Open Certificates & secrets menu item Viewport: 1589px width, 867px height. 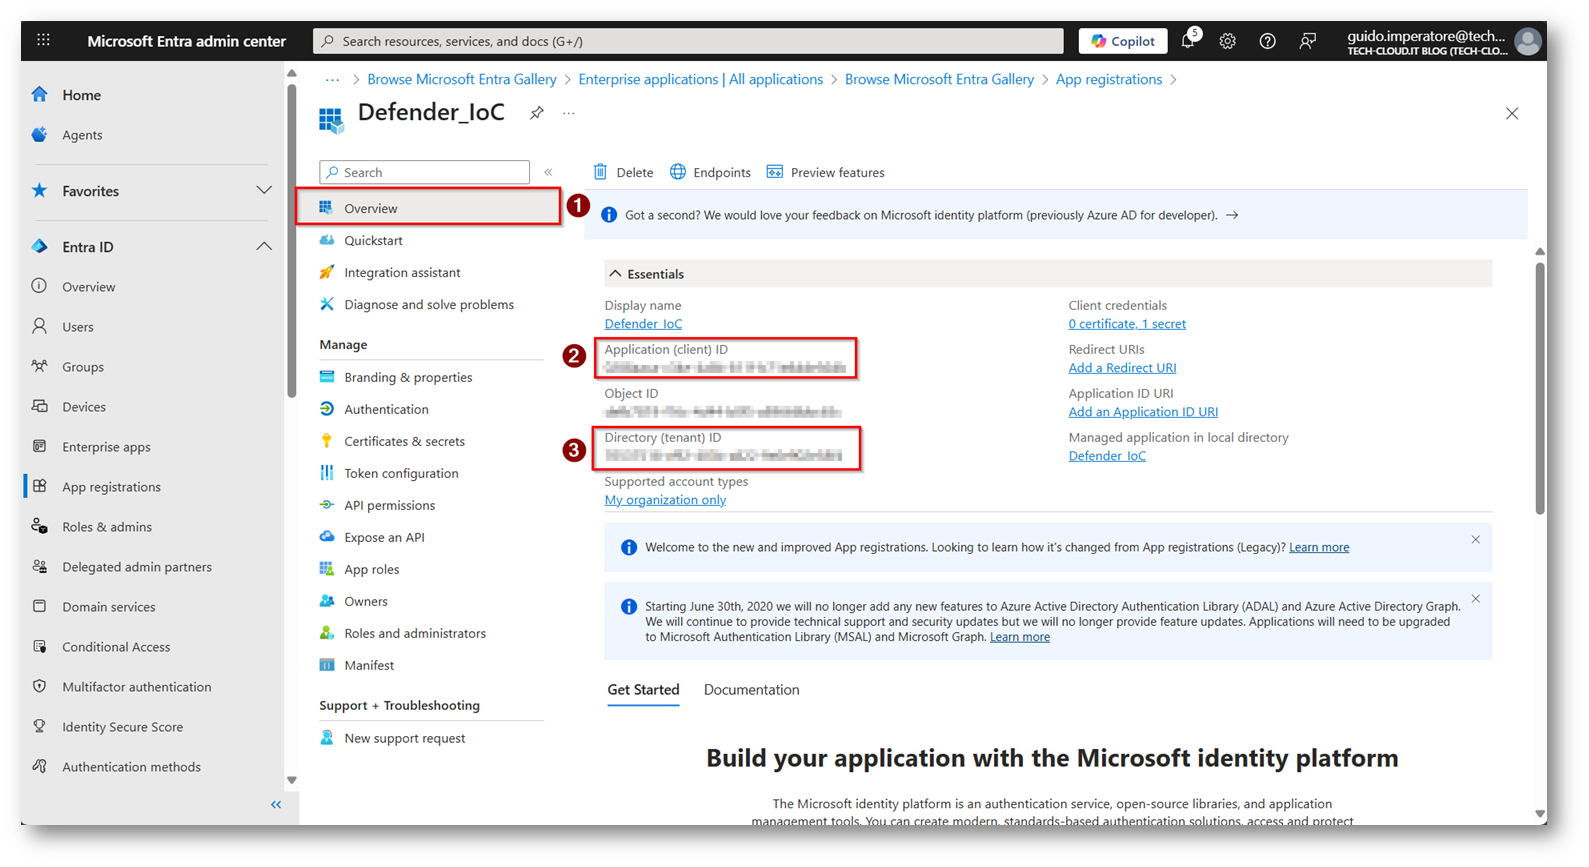[x=404, y=441]
